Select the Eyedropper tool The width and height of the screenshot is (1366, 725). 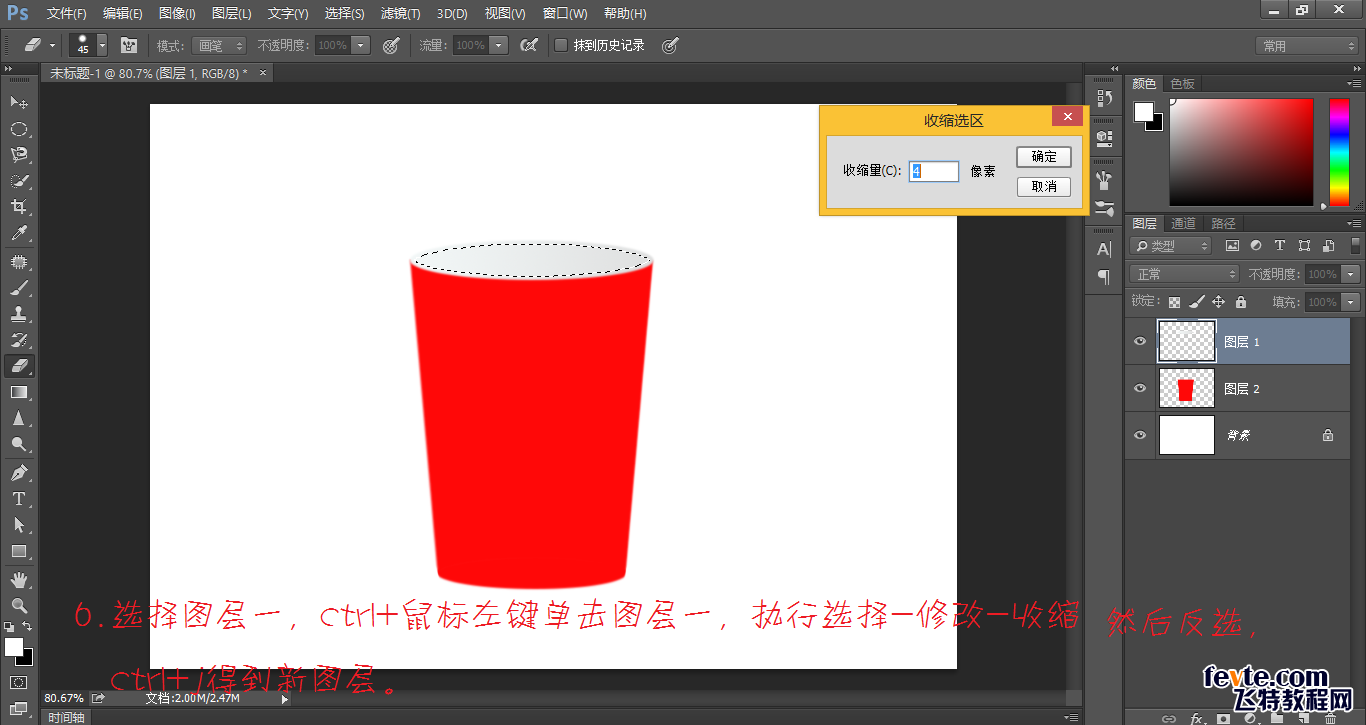pyautogui.click(x=18, y=234)
